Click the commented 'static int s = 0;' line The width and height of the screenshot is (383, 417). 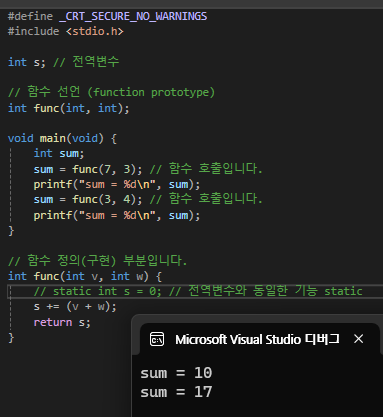(198, 291)
